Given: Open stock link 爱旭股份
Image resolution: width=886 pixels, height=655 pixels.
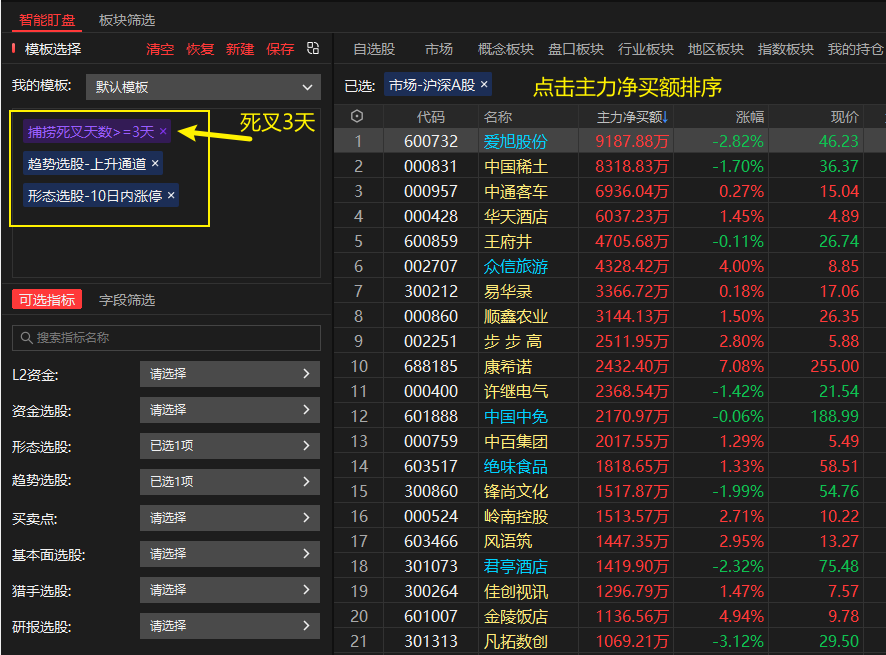Looking at the screenshot, I should pyautogui.click(x=515, y=141).
